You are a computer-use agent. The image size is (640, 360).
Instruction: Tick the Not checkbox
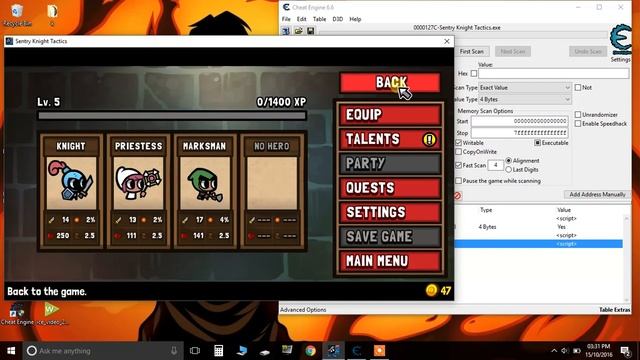[578, 87]
